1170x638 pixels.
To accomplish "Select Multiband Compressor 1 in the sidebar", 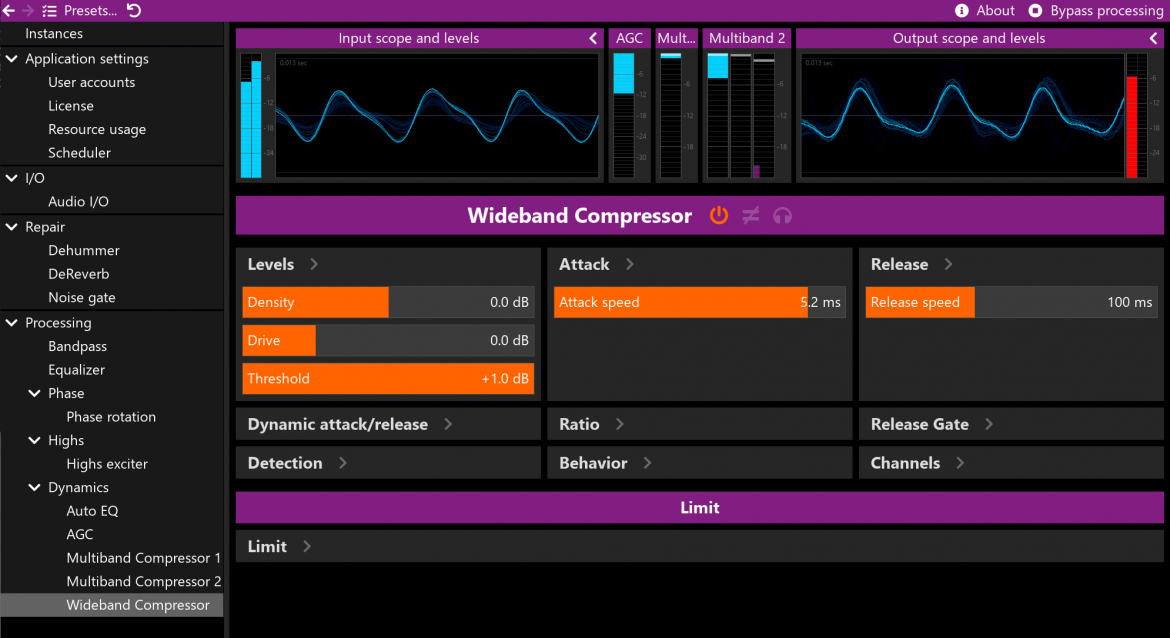I will (143, 558).
